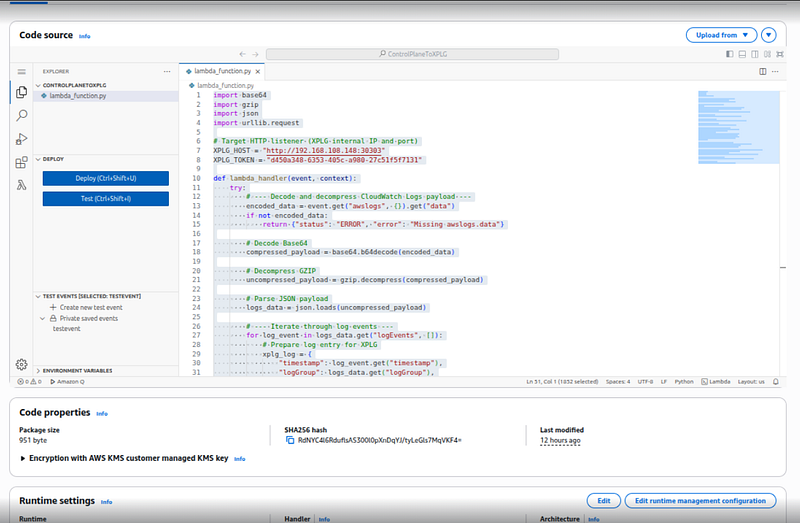
Task: Open the Extensions icon in activity bar
Action: coord(21,162)
